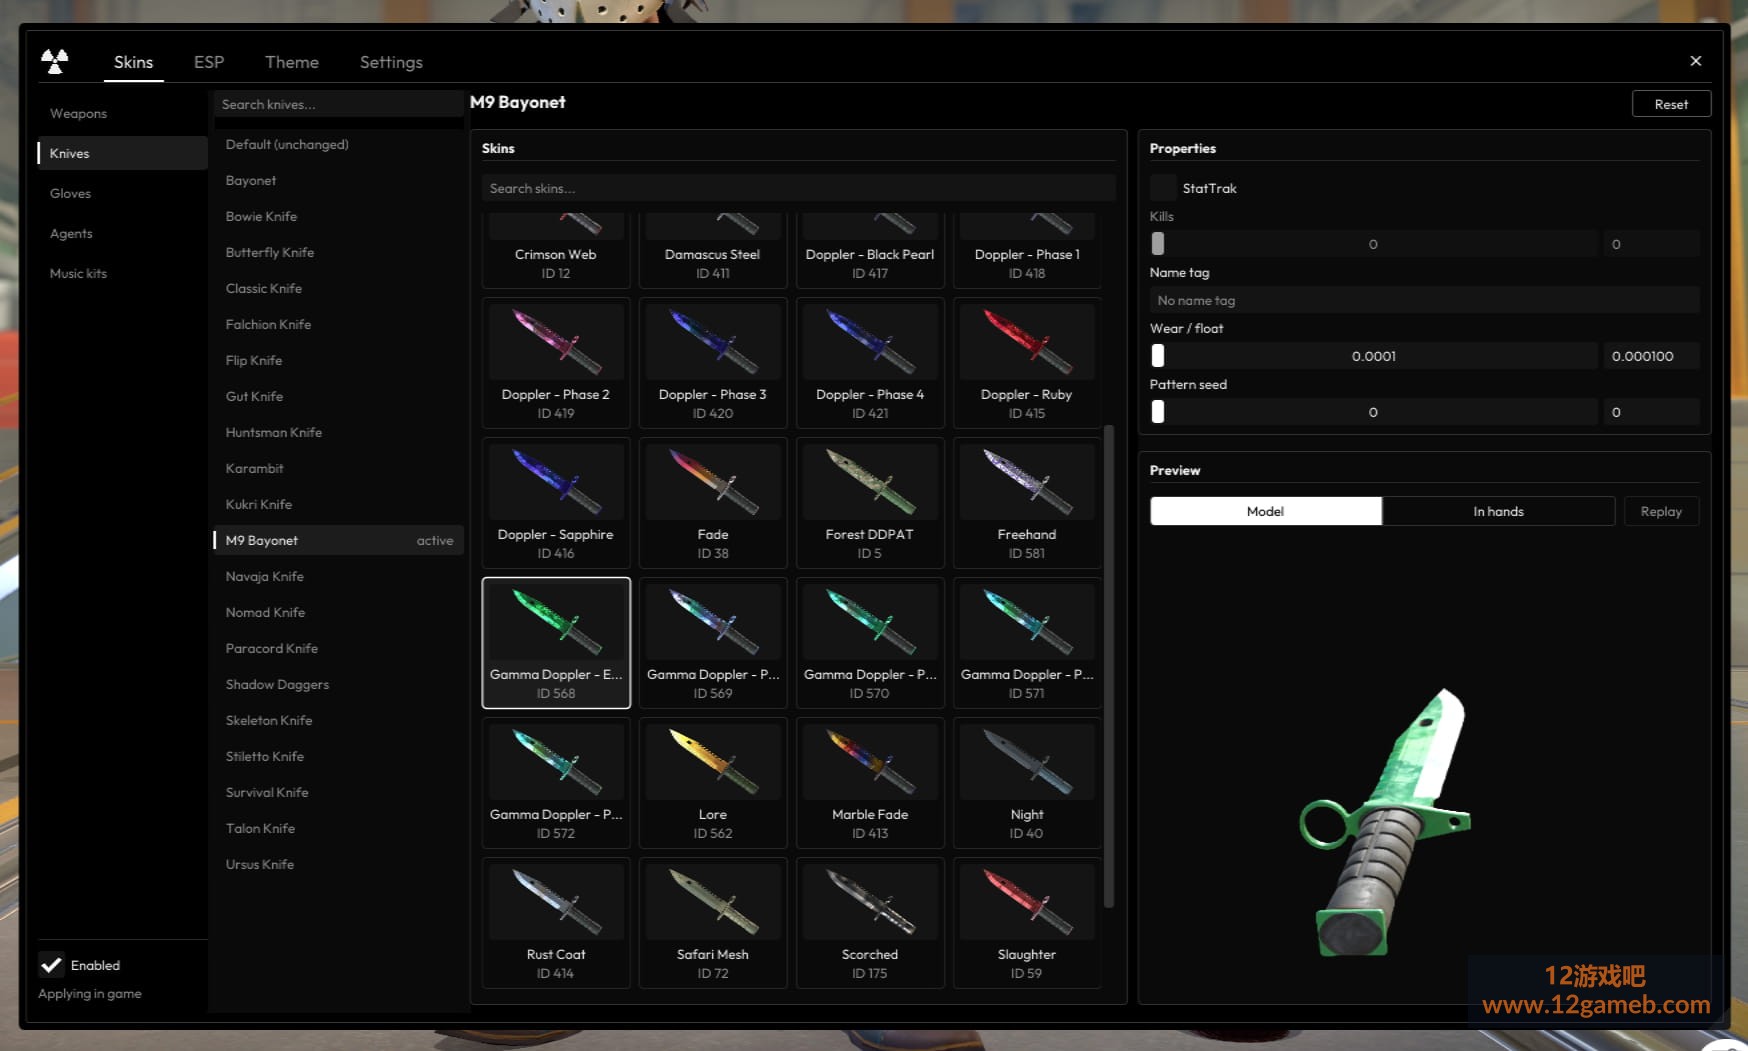Viewport: 1748px width, 1051px height.
Task: Apply the Slaughter skin
Action: 1027,923
